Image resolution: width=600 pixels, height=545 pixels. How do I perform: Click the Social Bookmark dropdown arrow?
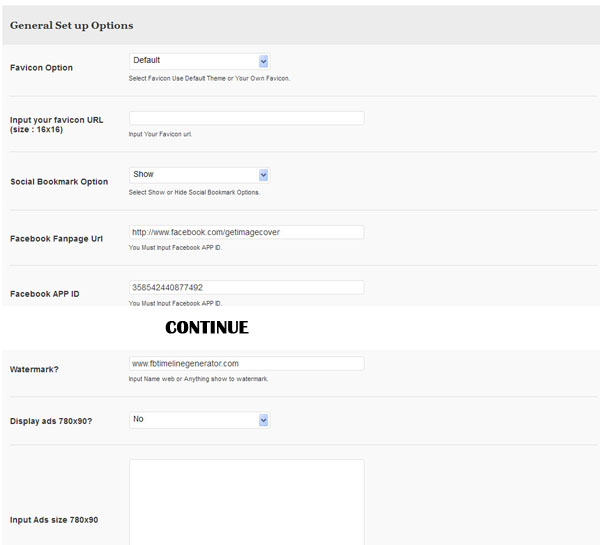[263, 175]
